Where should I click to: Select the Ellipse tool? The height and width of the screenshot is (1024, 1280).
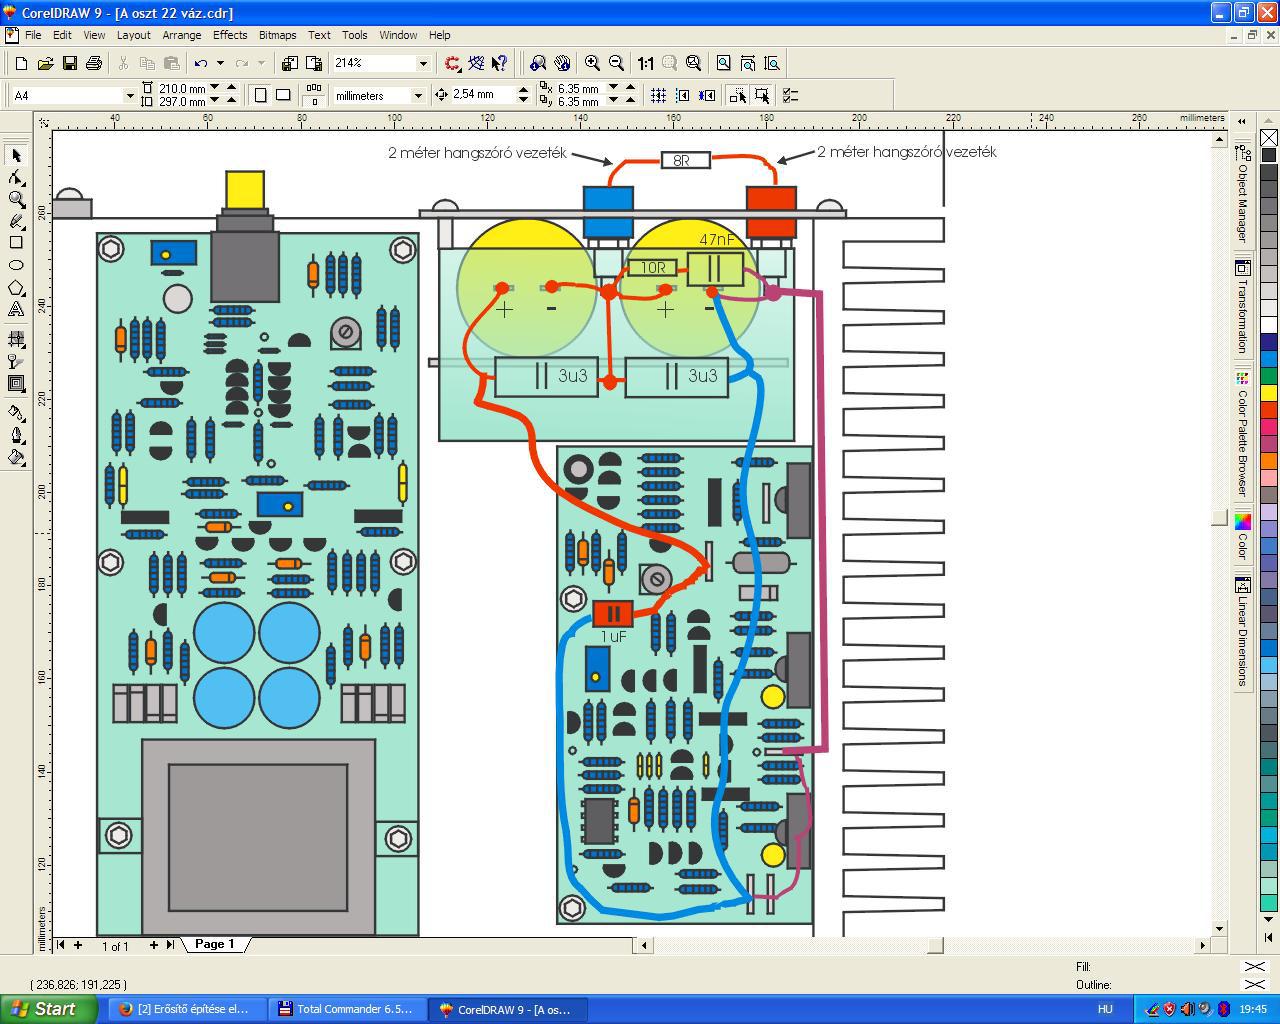tap(16, 265)
